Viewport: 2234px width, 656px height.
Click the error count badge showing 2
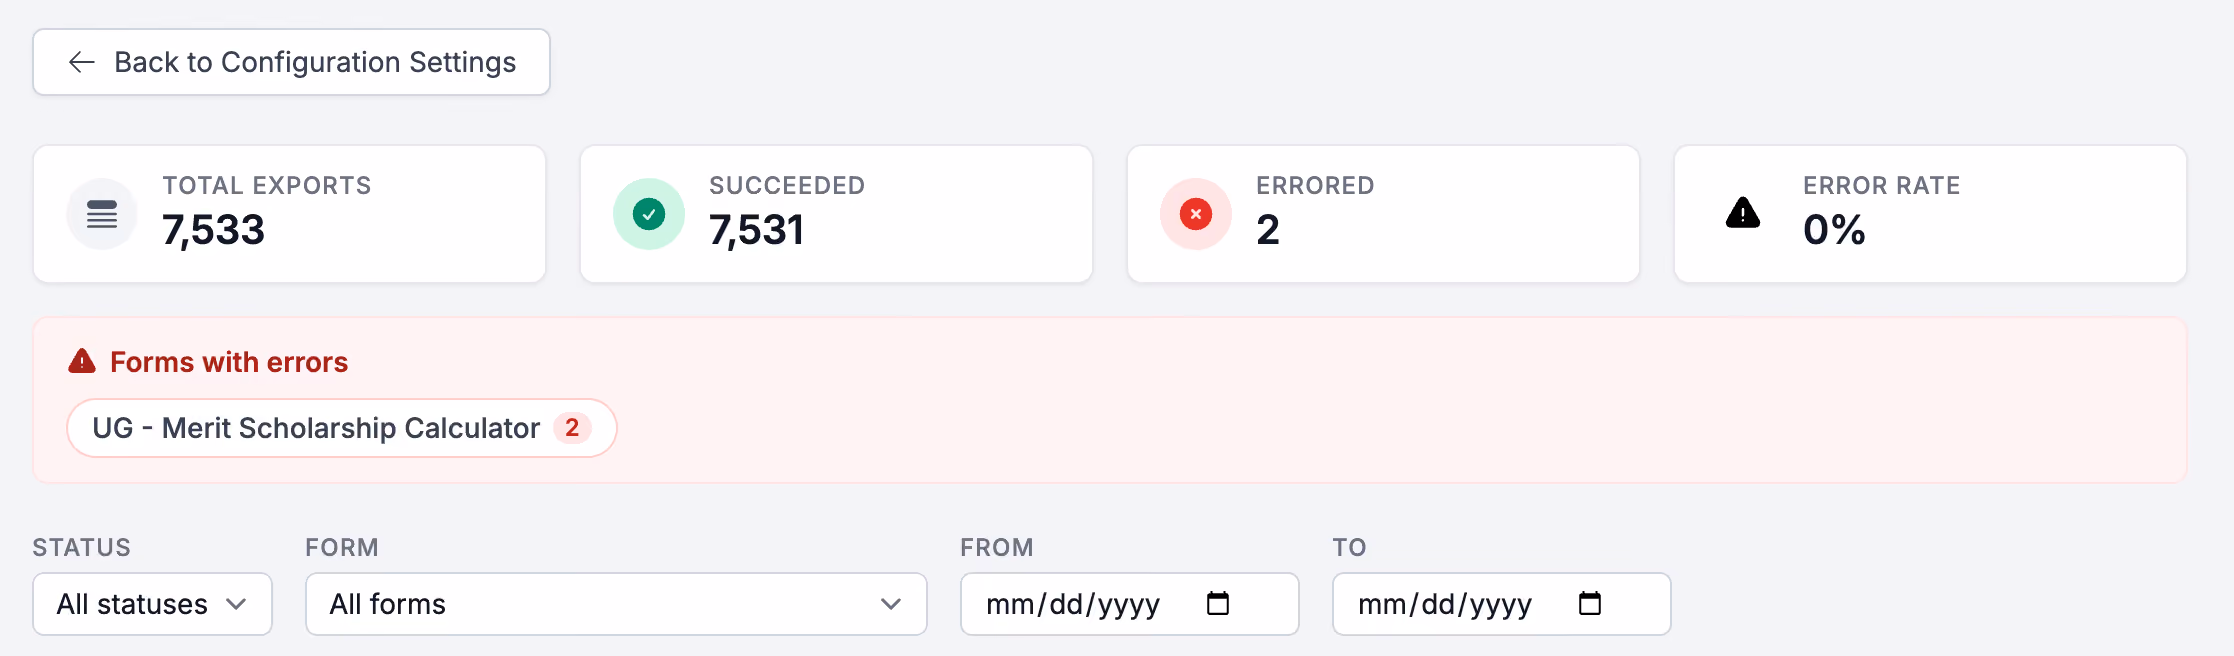[572, 428]
